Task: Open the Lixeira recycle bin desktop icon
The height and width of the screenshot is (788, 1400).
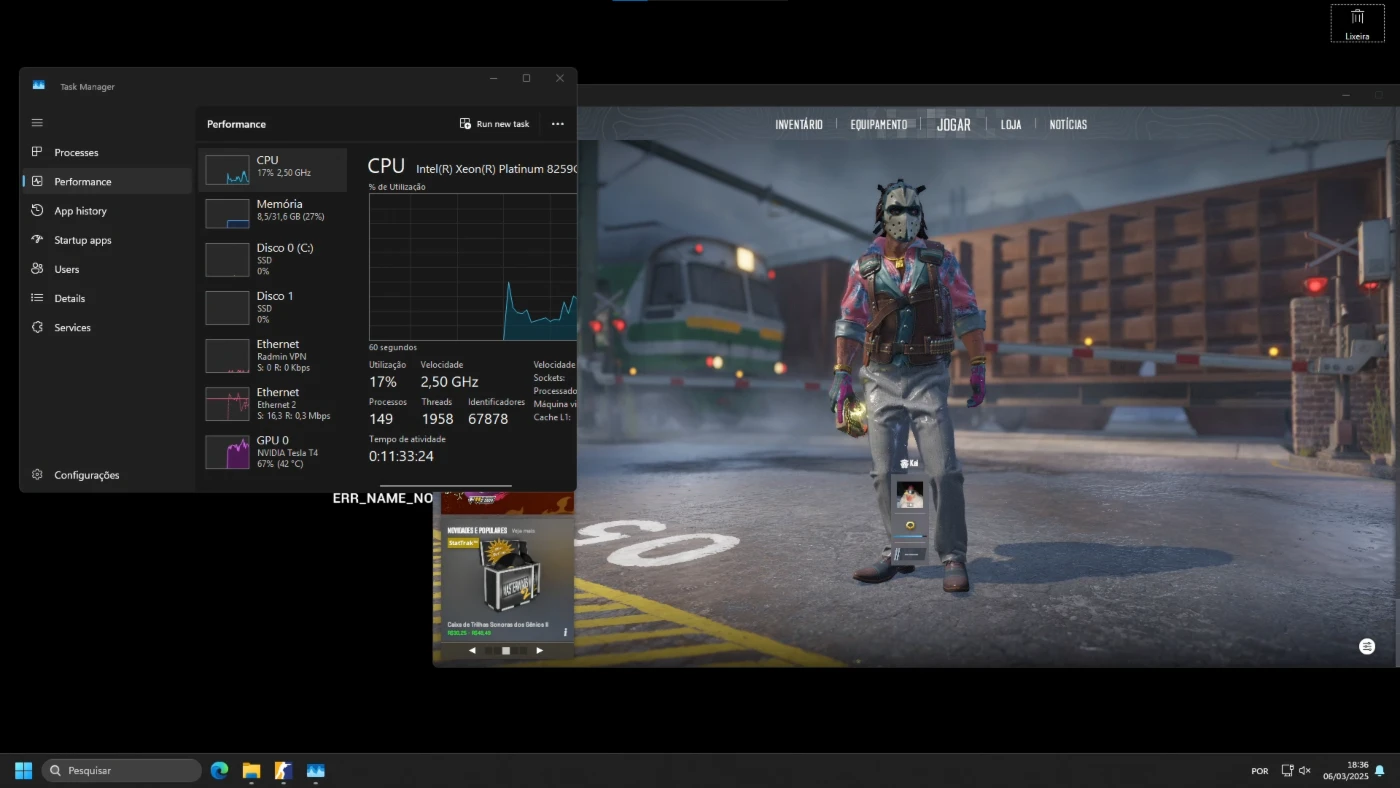Action: [1357, 23]
